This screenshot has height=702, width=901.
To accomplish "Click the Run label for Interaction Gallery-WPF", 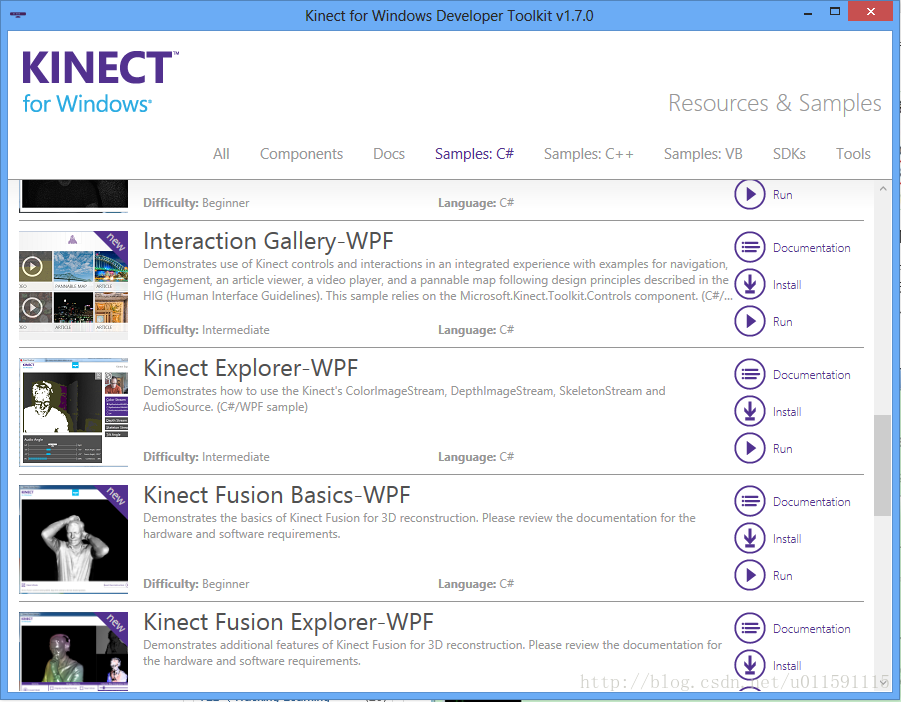I will 782,322.
